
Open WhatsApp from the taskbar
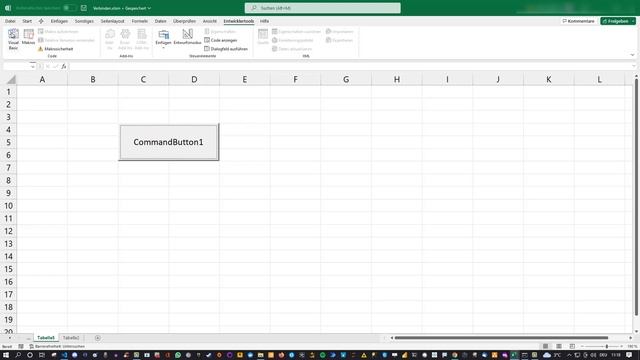[178, 356]
